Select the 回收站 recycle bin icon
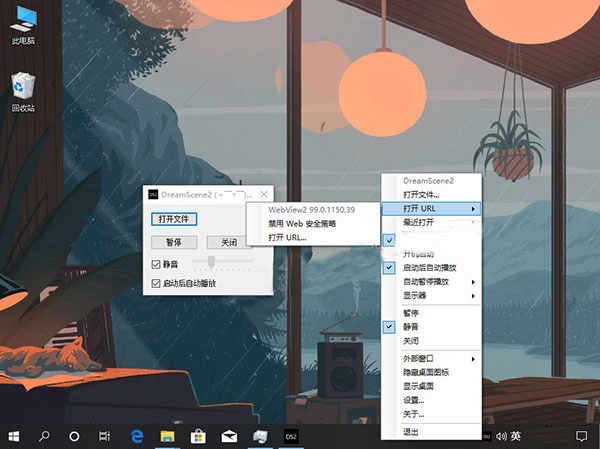 click(x=23, y=92)
